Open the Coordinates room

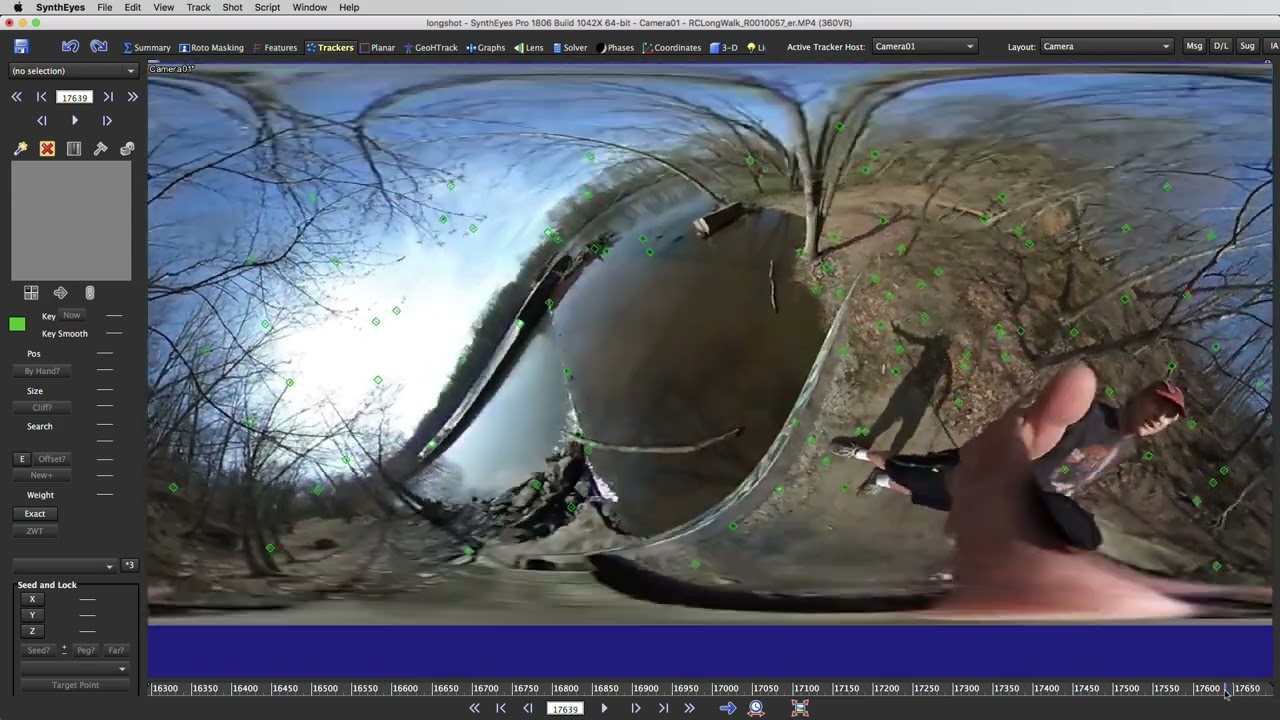tap(672, 47)
